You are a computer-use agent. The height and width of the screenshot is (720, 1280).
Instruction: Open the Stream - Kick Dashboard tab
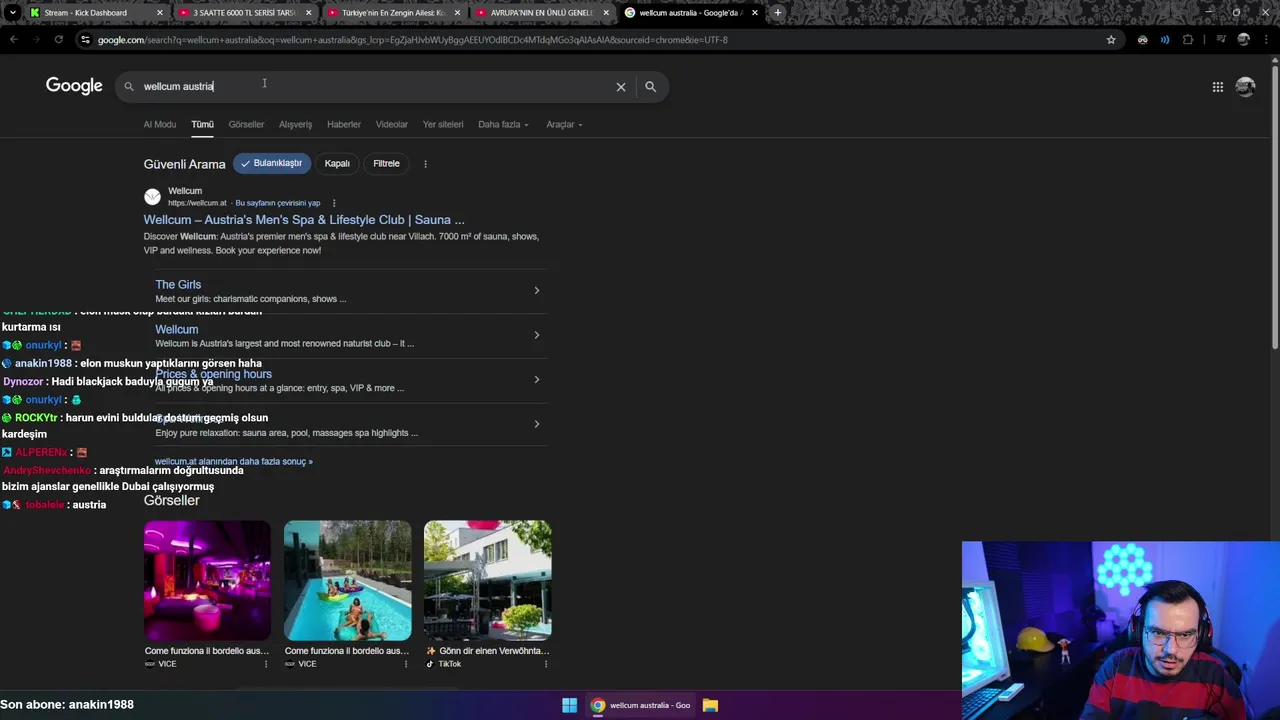click(x=85, y=13)
